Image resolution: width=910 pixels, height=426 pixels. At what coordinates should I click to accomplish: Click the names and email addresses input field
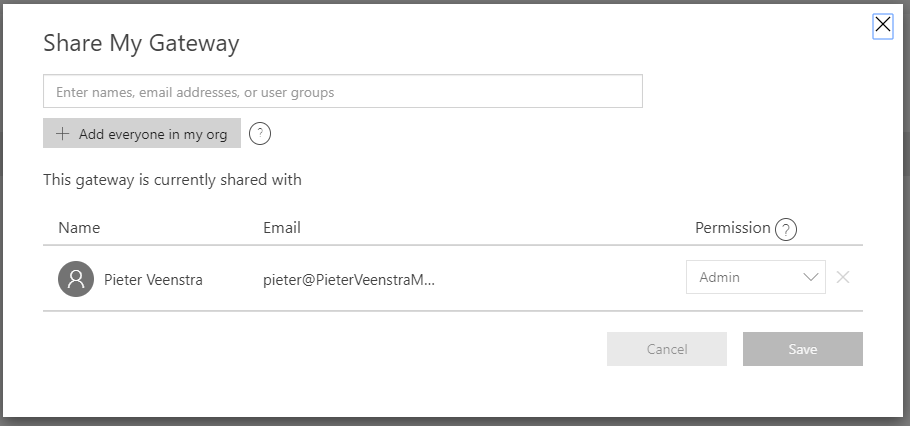click(x=342, y=91)
